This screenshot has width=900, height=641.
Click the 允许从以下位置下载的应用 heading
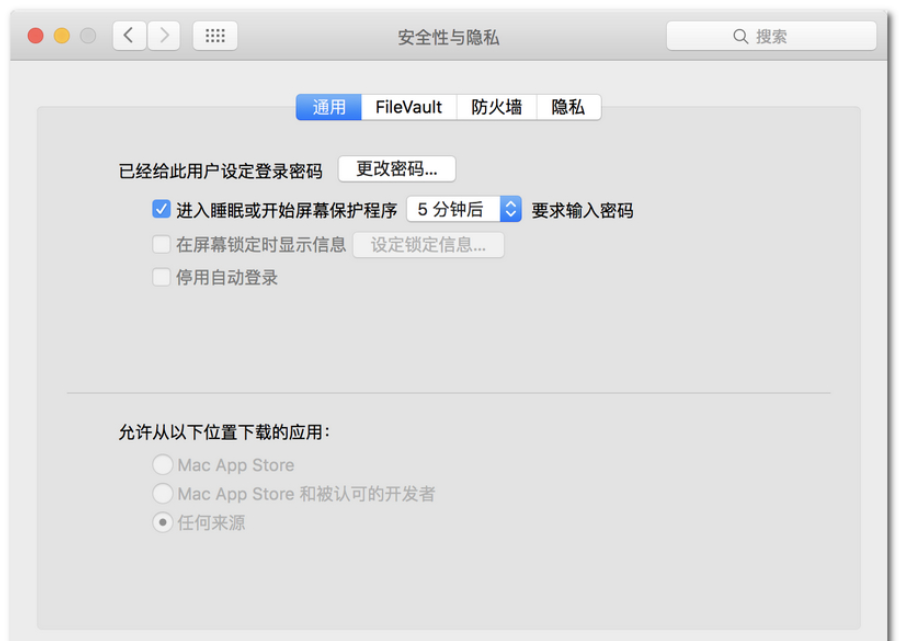click(224, 432)
